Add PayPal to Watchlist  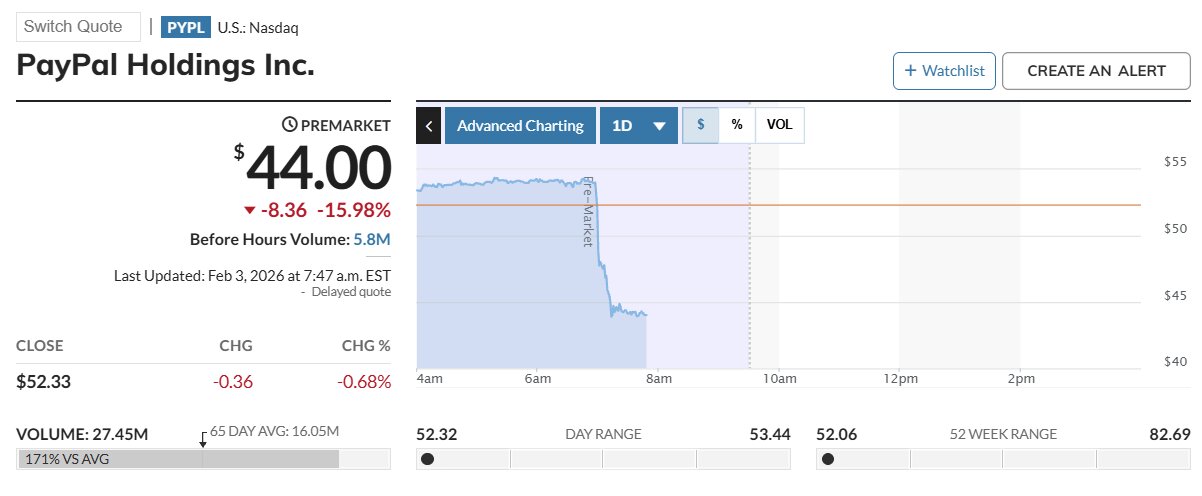[944, 71]
